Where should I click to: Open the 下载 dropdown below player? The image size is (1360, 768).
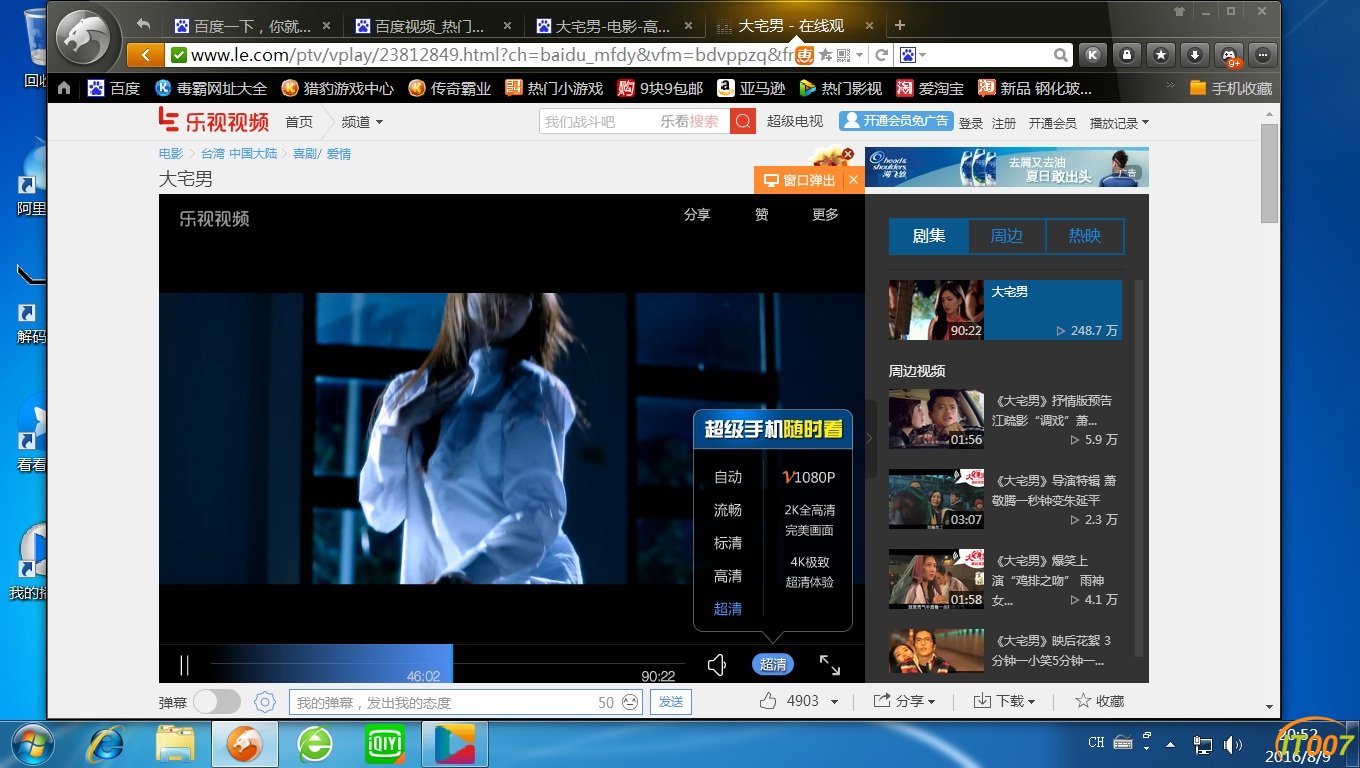(x=1004, y=701)
